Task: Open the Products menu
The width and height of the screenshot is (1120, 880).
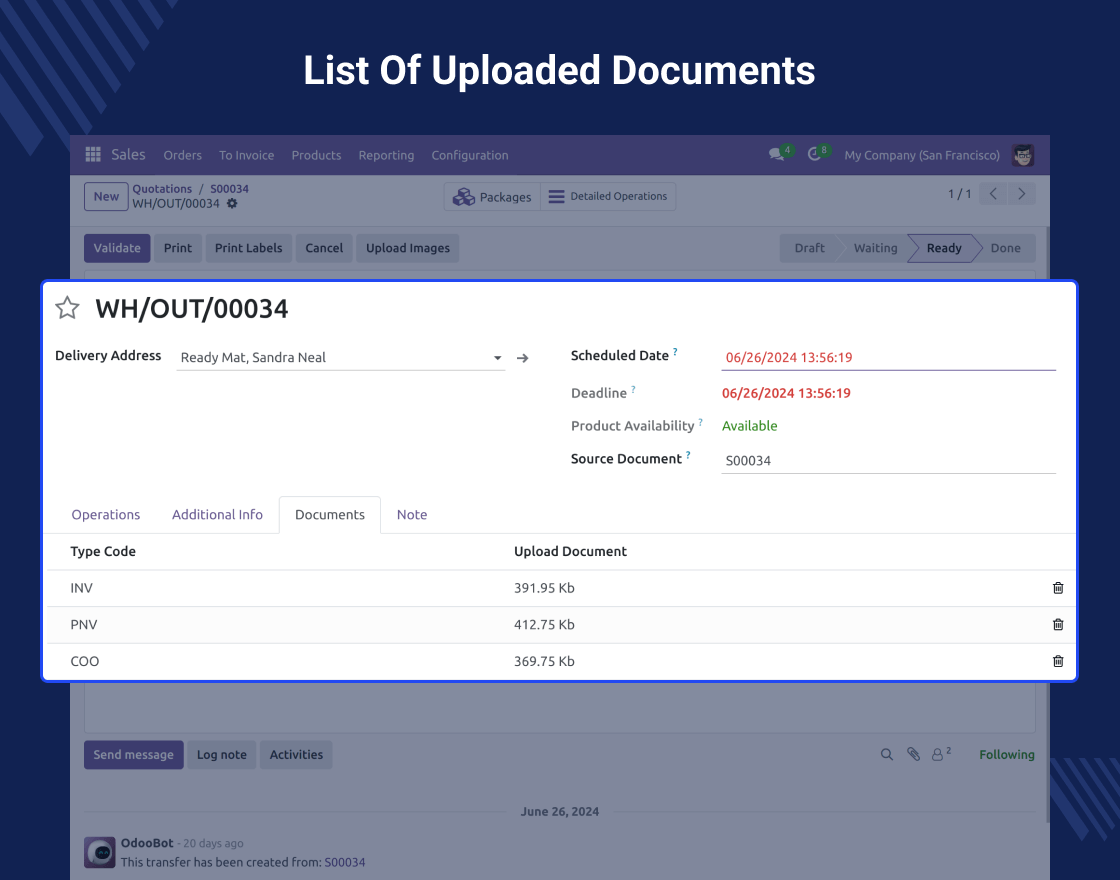Action: tap(316, 155)
